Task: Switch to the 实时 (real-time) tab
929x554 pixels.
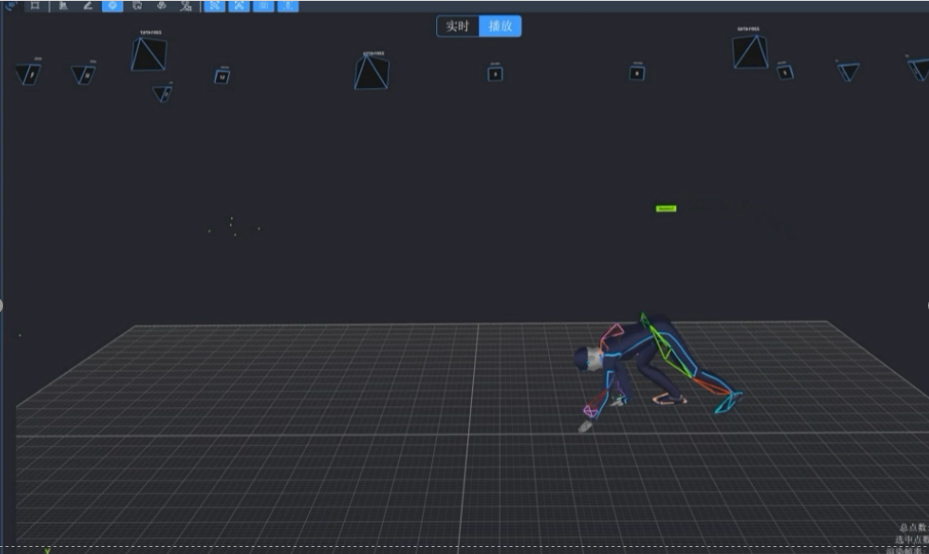Action: point(458,26)
